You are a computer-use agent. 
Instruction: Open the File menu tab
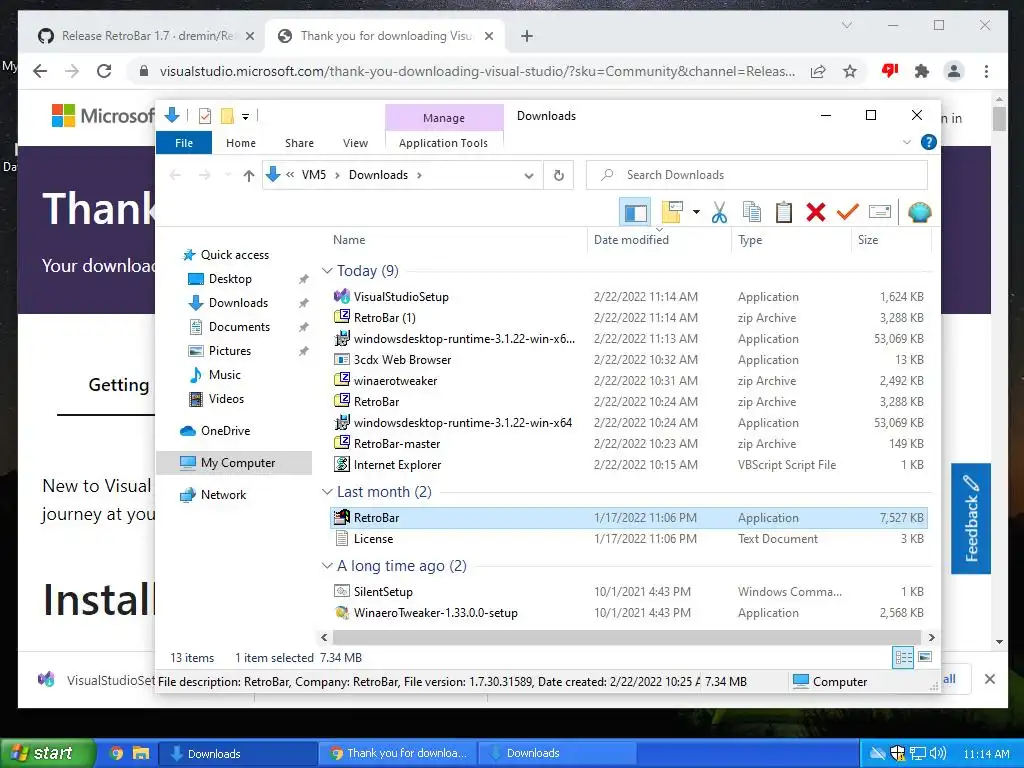coord(184,143)
